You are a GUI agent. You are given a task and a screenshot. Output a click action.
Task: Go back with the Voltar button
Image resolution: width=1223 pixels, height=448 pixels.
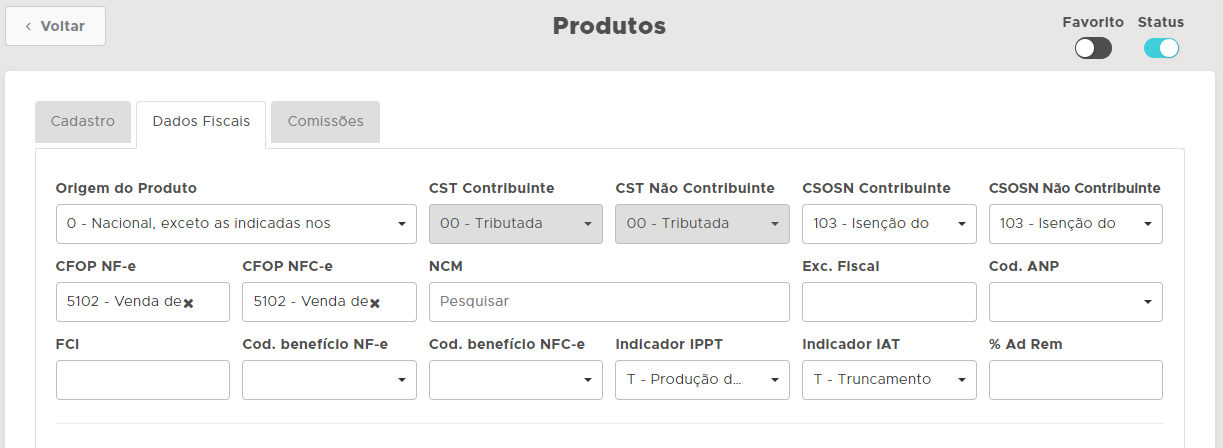click(x=56, y=26)
